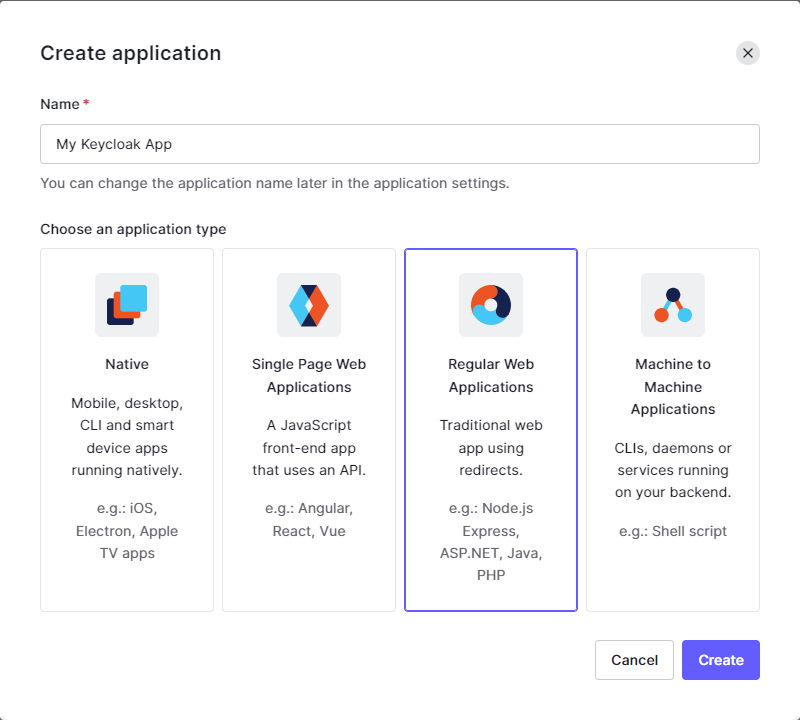Click the Single Page Web Applications diamond icon
This screenshot has width=800, height=720.
[x=309, y=305]
